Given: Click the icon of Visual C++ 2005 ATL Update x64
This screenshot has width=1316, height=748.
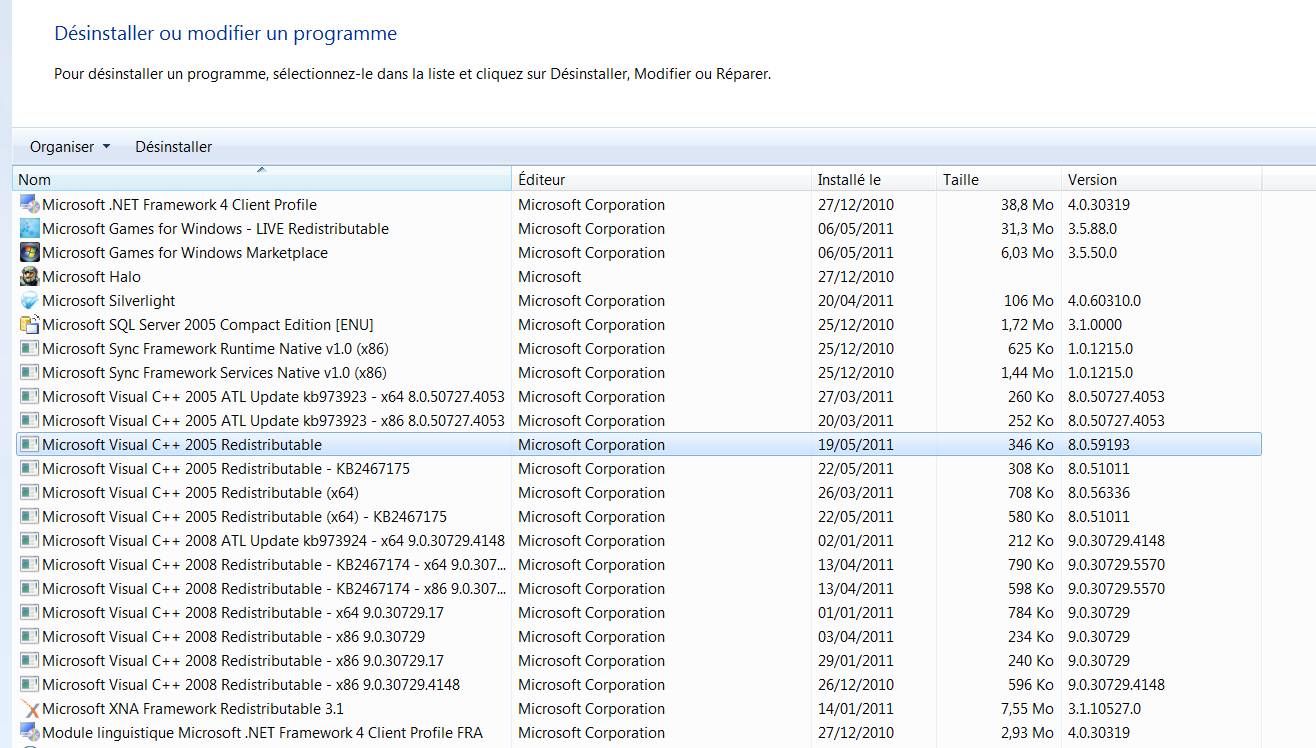Looking at the screenshot, I should [29, 396].
